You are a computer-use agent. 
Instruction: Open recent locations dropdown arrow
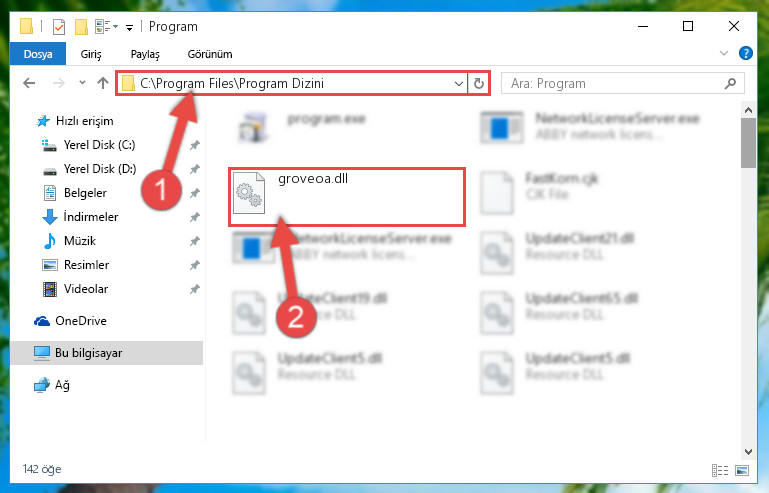coord(82,83)
